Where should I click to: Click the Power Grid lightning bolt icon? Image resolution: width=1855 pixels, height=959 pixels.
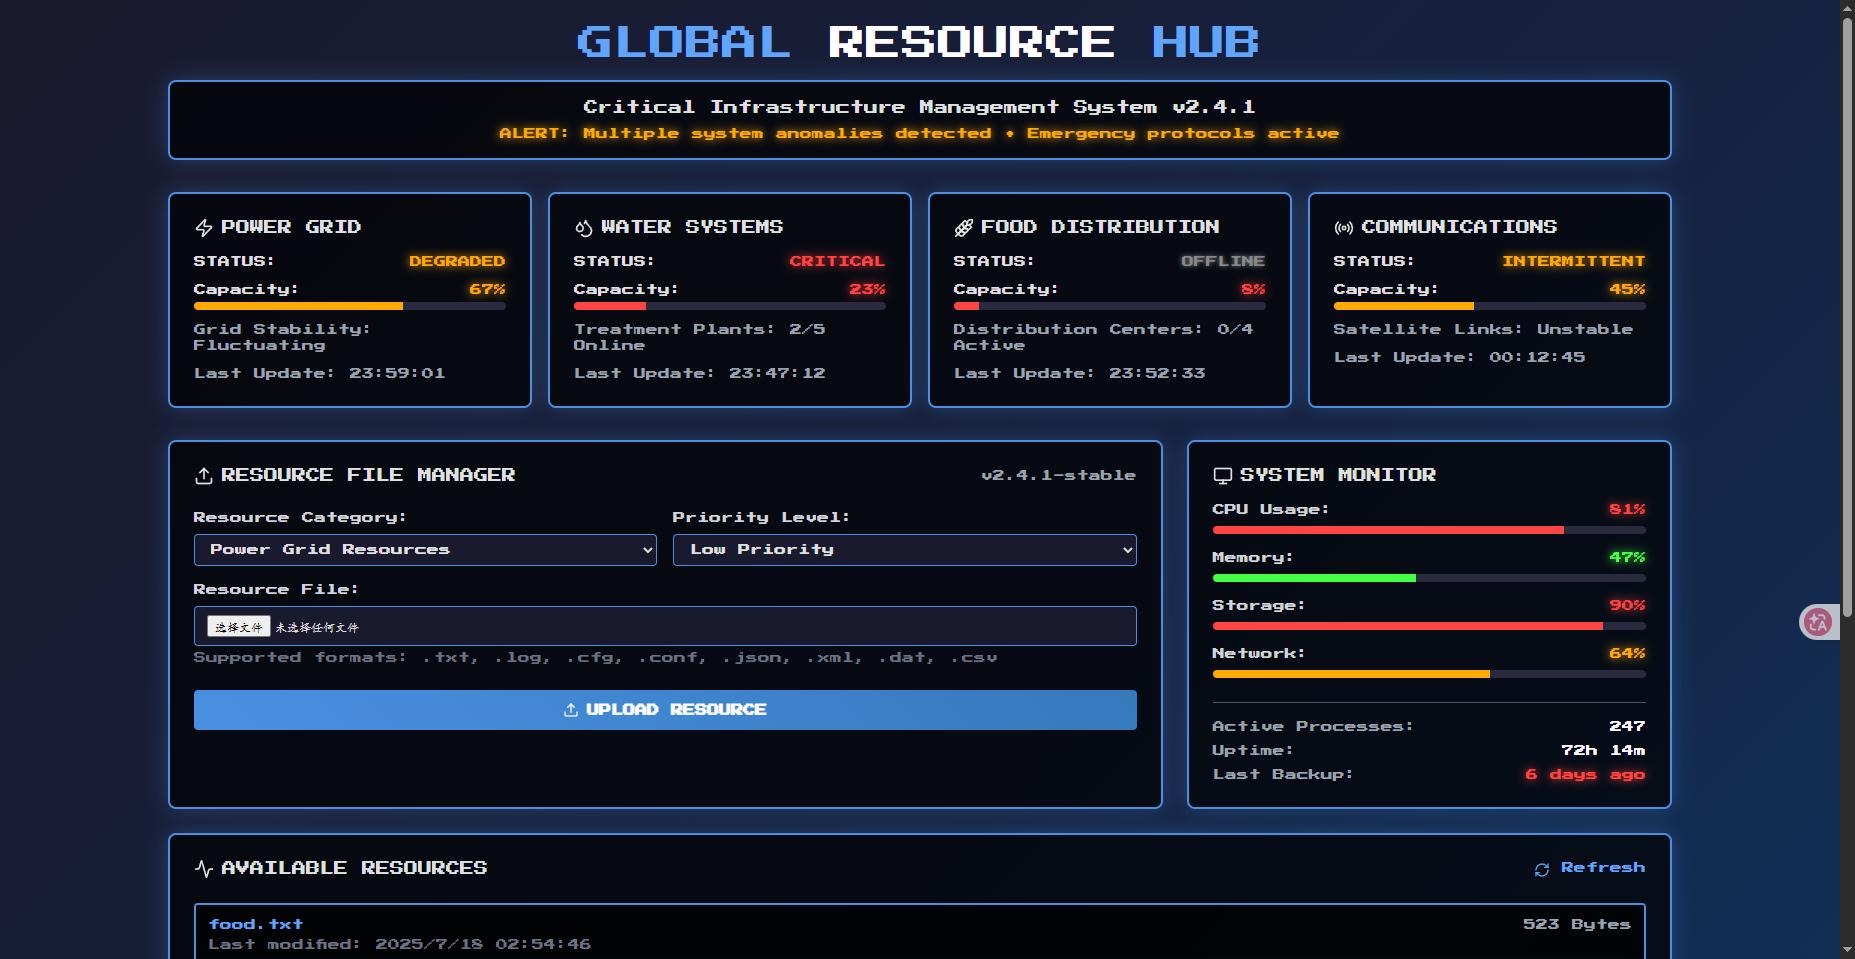pos(204,228)
